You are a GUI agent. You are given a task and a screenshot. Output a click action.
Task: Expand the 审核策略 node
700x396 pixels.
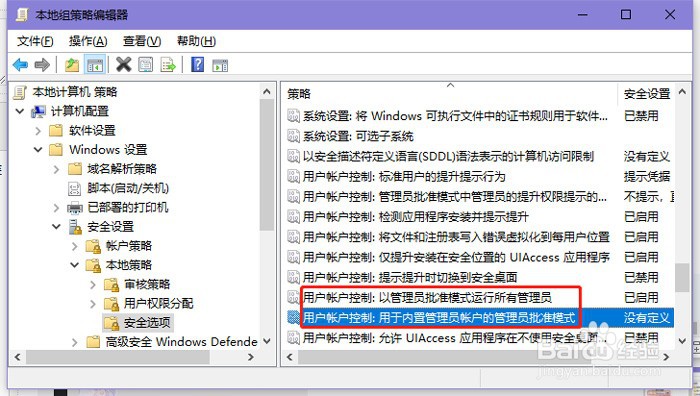93,284
